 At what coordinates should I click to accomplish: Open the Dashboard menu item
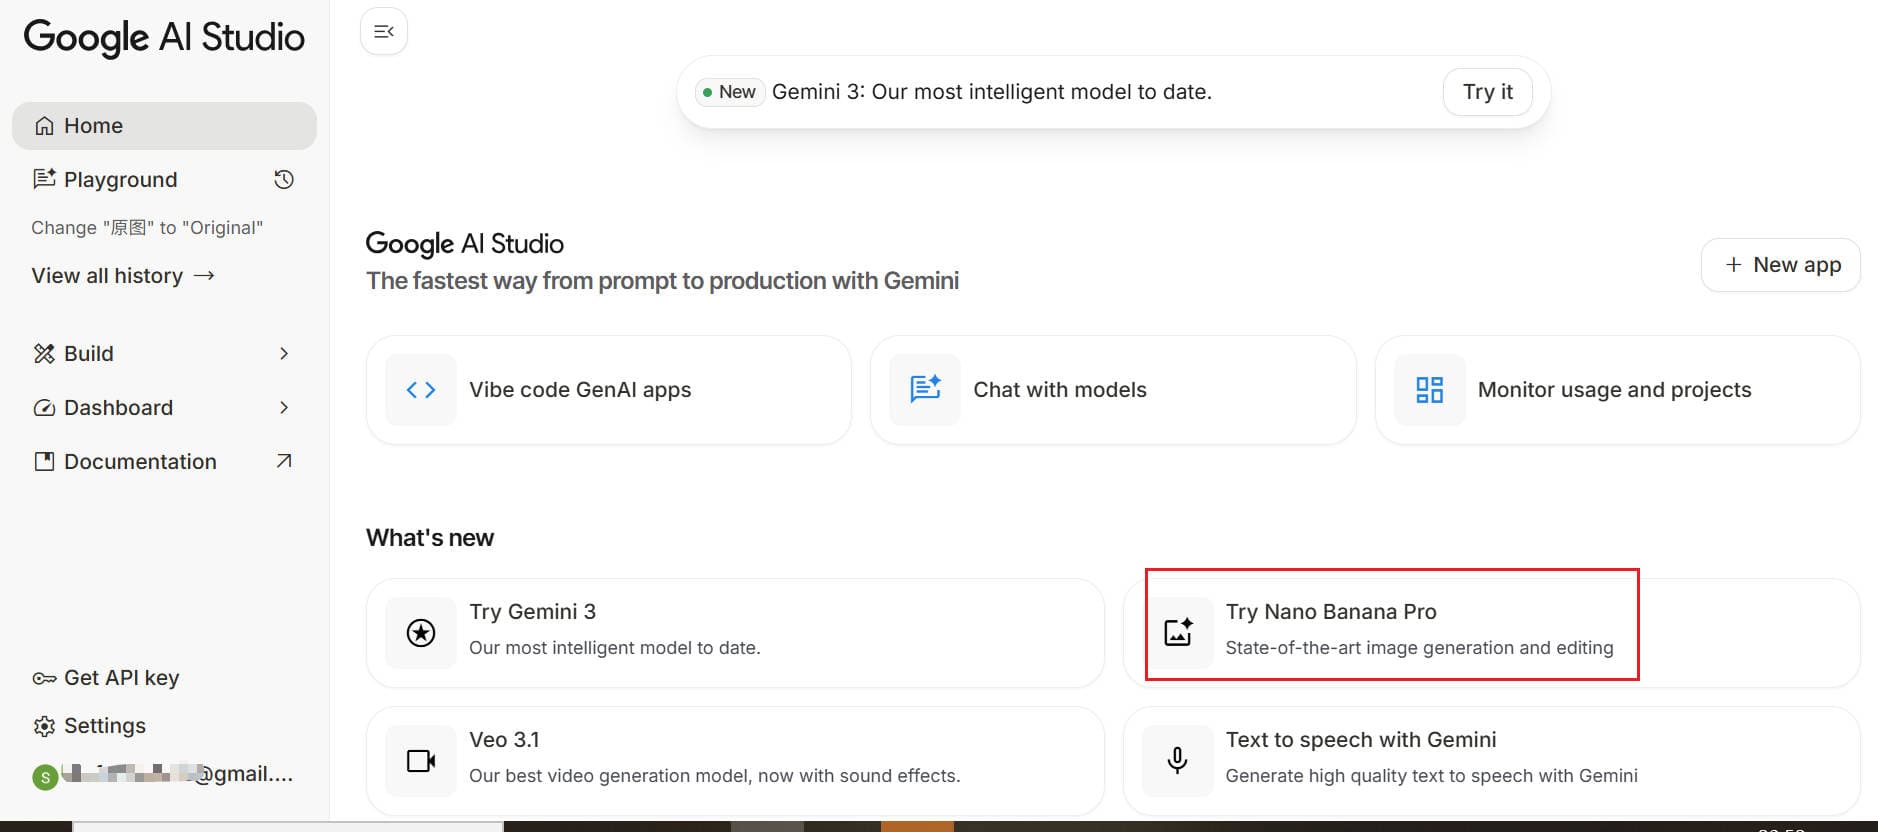pyautogui.click(x=164, y=408)
